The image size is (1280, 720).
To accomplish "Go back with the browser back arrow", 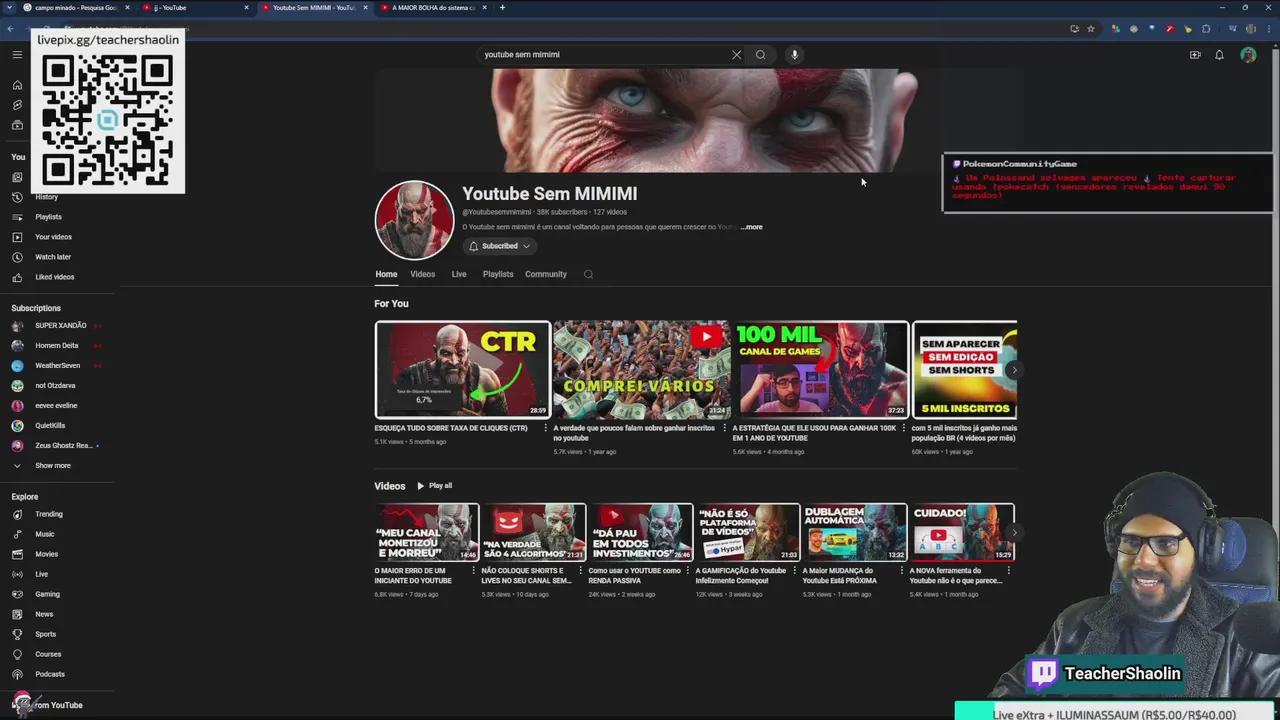I will [x=10, y=29].
